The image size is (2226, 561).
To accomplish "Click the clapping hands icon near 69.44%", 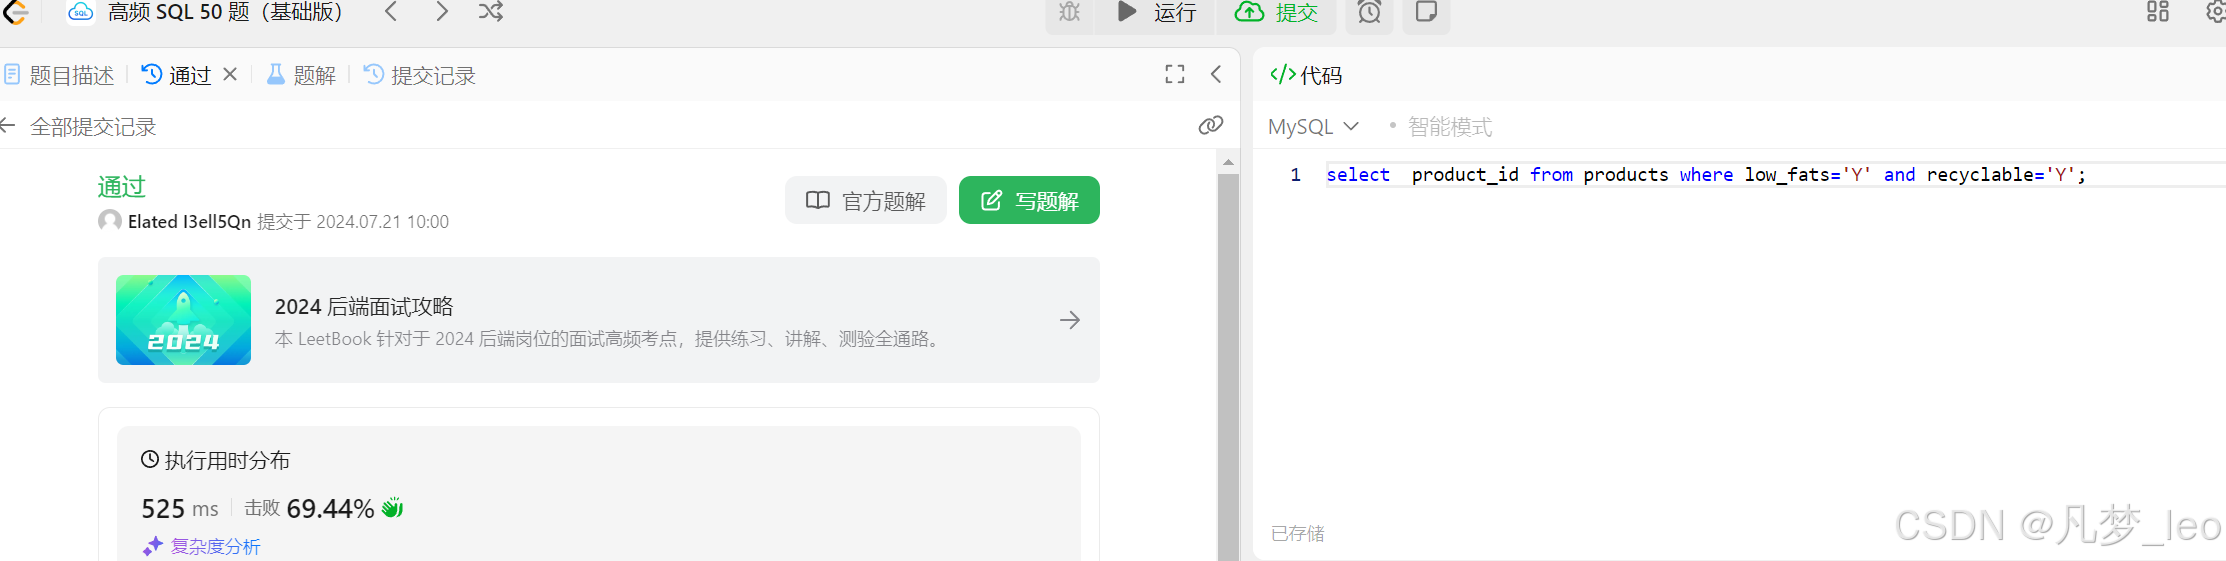I will 392,507.
